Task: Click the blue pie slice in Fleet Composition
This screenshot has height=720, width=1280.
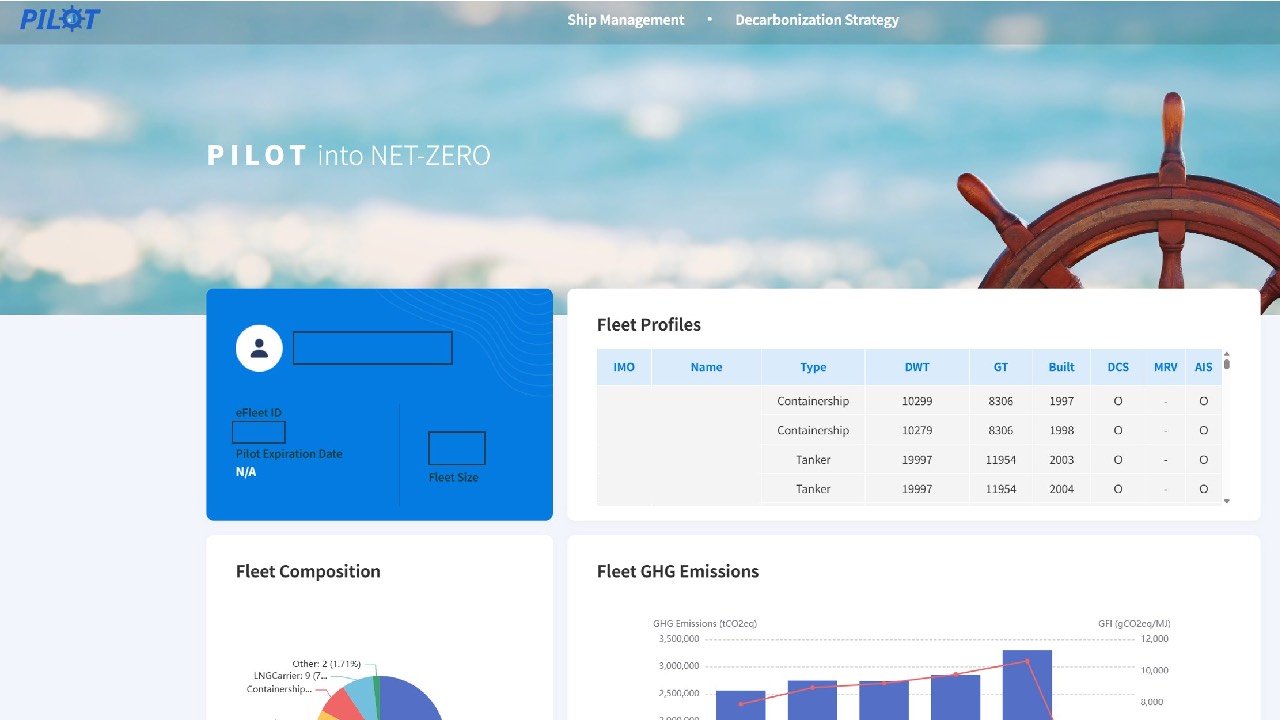Action: [412, 700]
